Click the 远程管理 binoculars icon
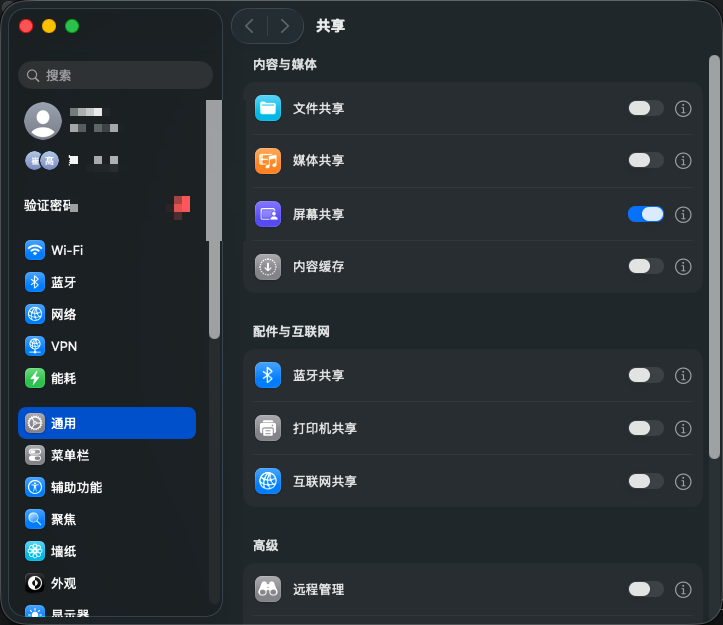This screenshot has height=625, width=723. (267, 589)
